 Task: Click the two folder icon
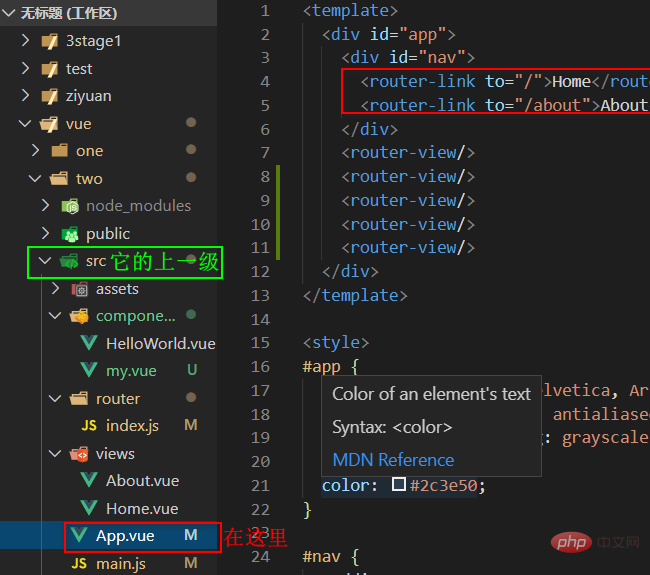[59, 179]
